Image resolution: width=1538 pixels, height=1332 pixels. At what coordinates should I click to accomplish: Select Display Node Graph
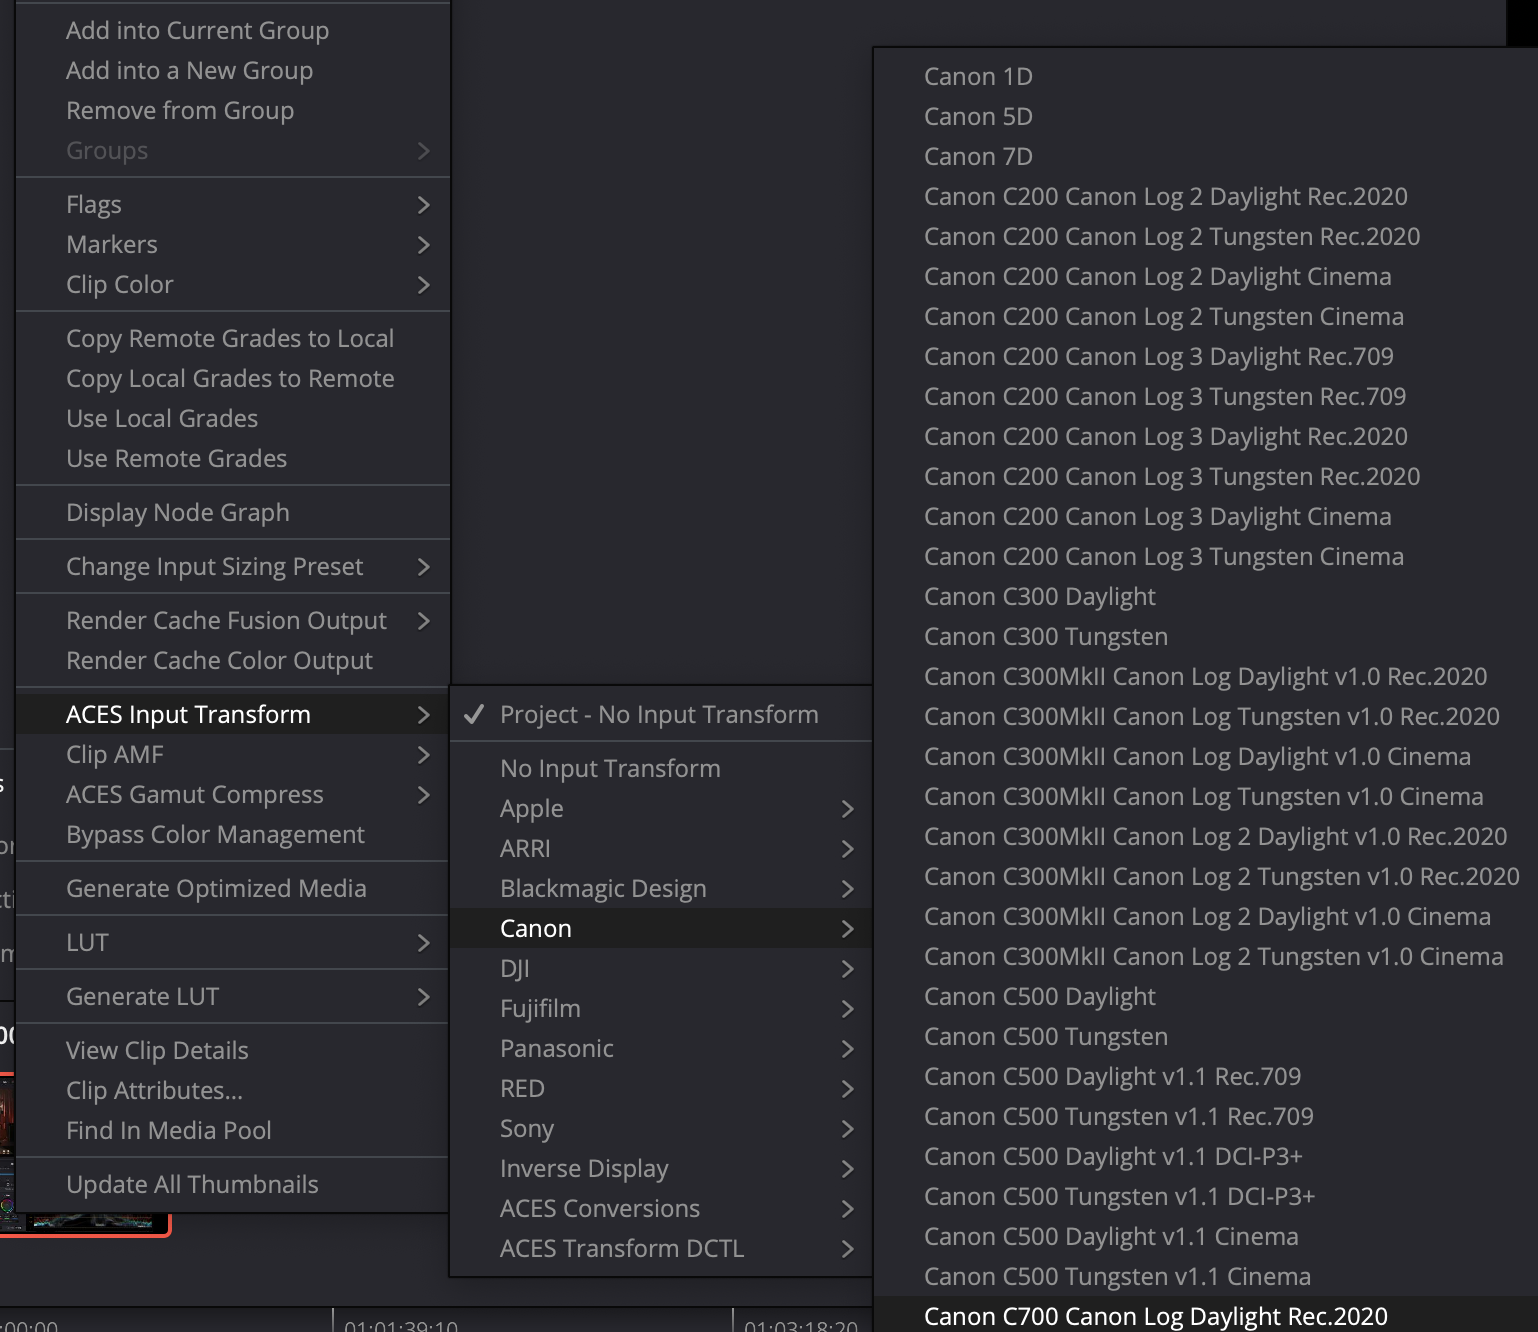click(233, 512)
